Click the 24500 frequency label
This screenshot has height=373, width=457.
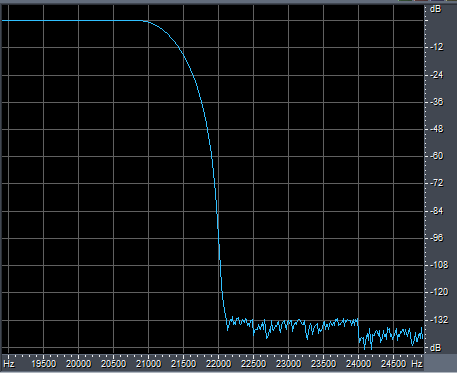pos(393,363)
